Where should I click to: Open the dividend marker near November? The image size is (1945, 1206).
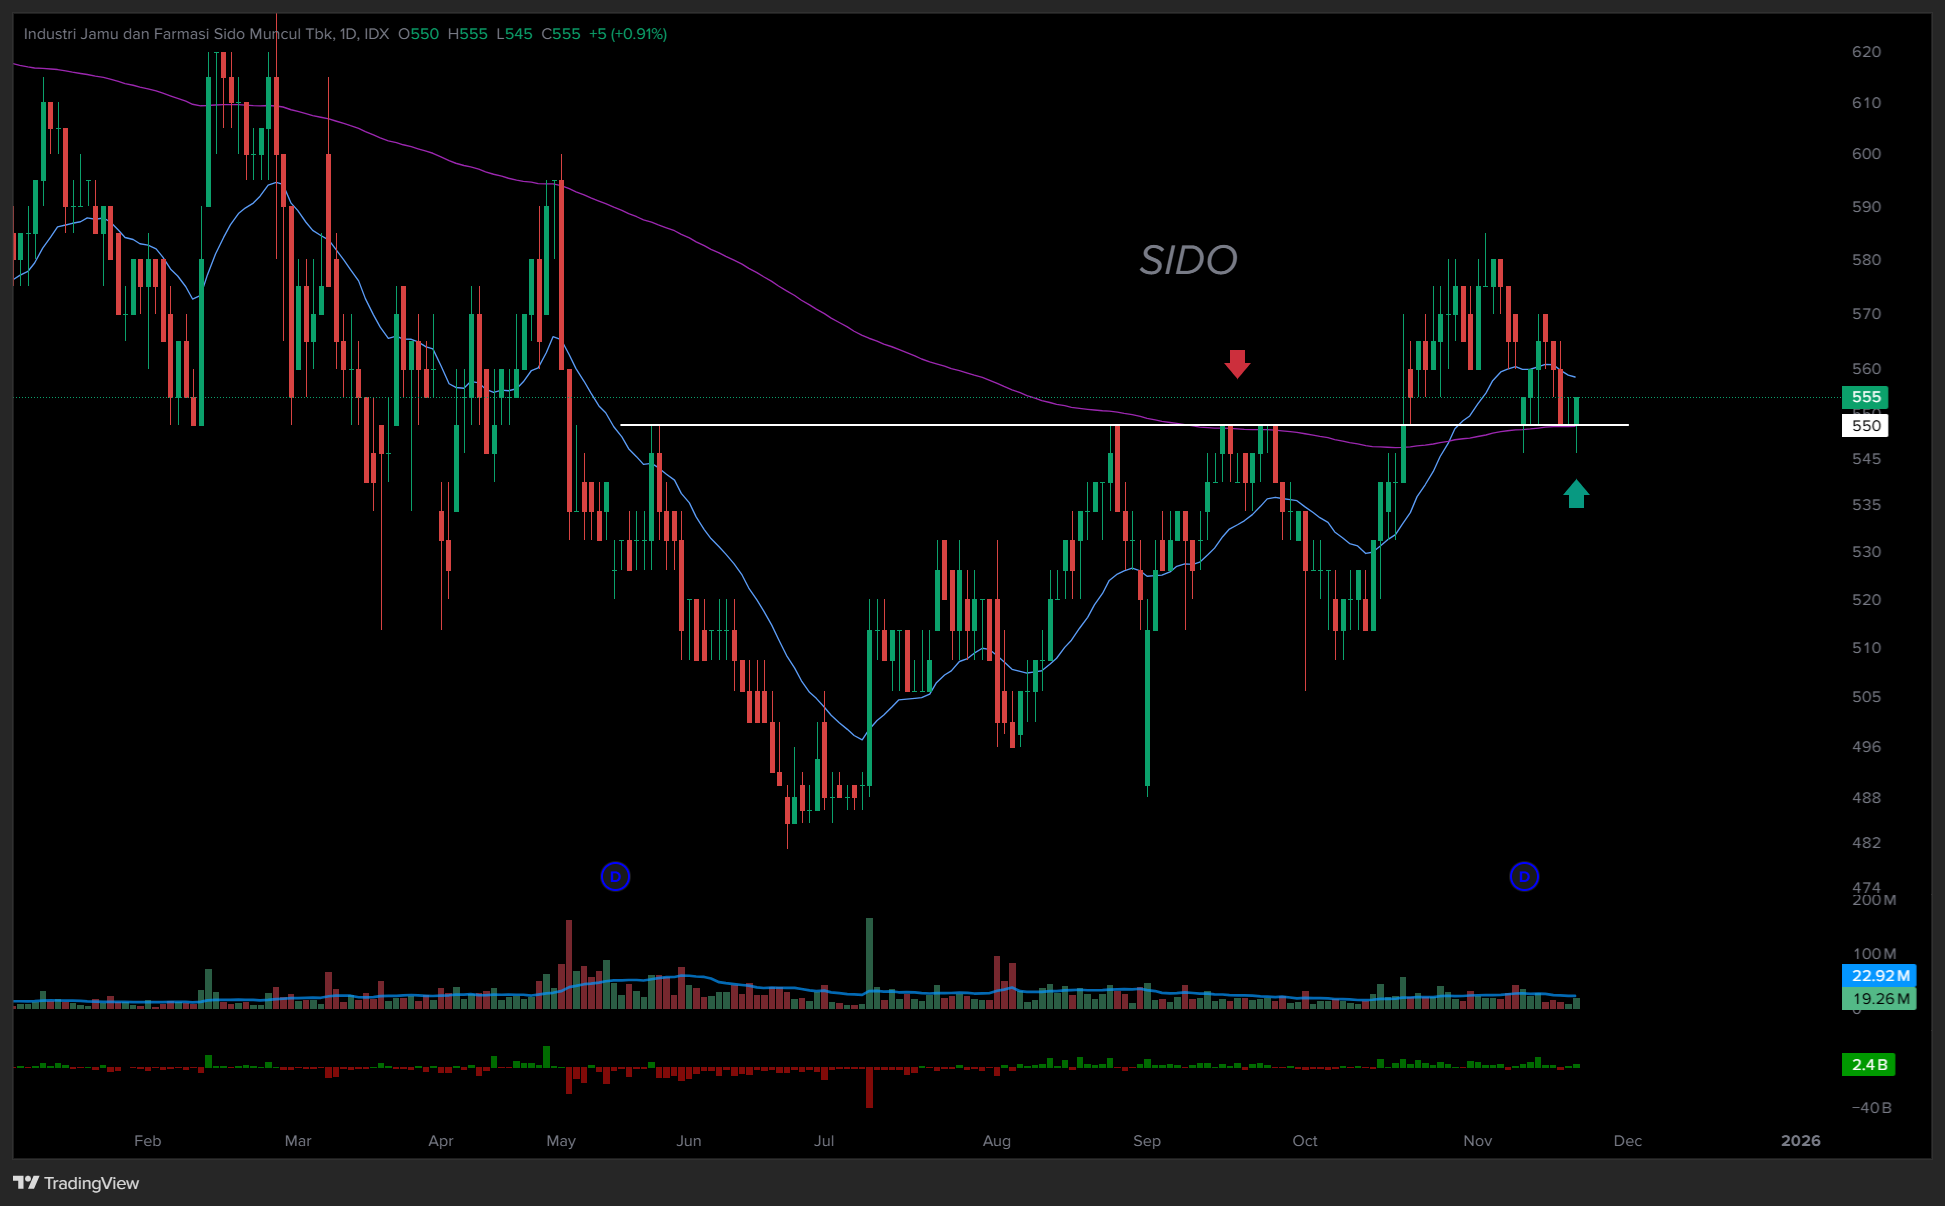pyautogui.click(x=1524, y=877)
